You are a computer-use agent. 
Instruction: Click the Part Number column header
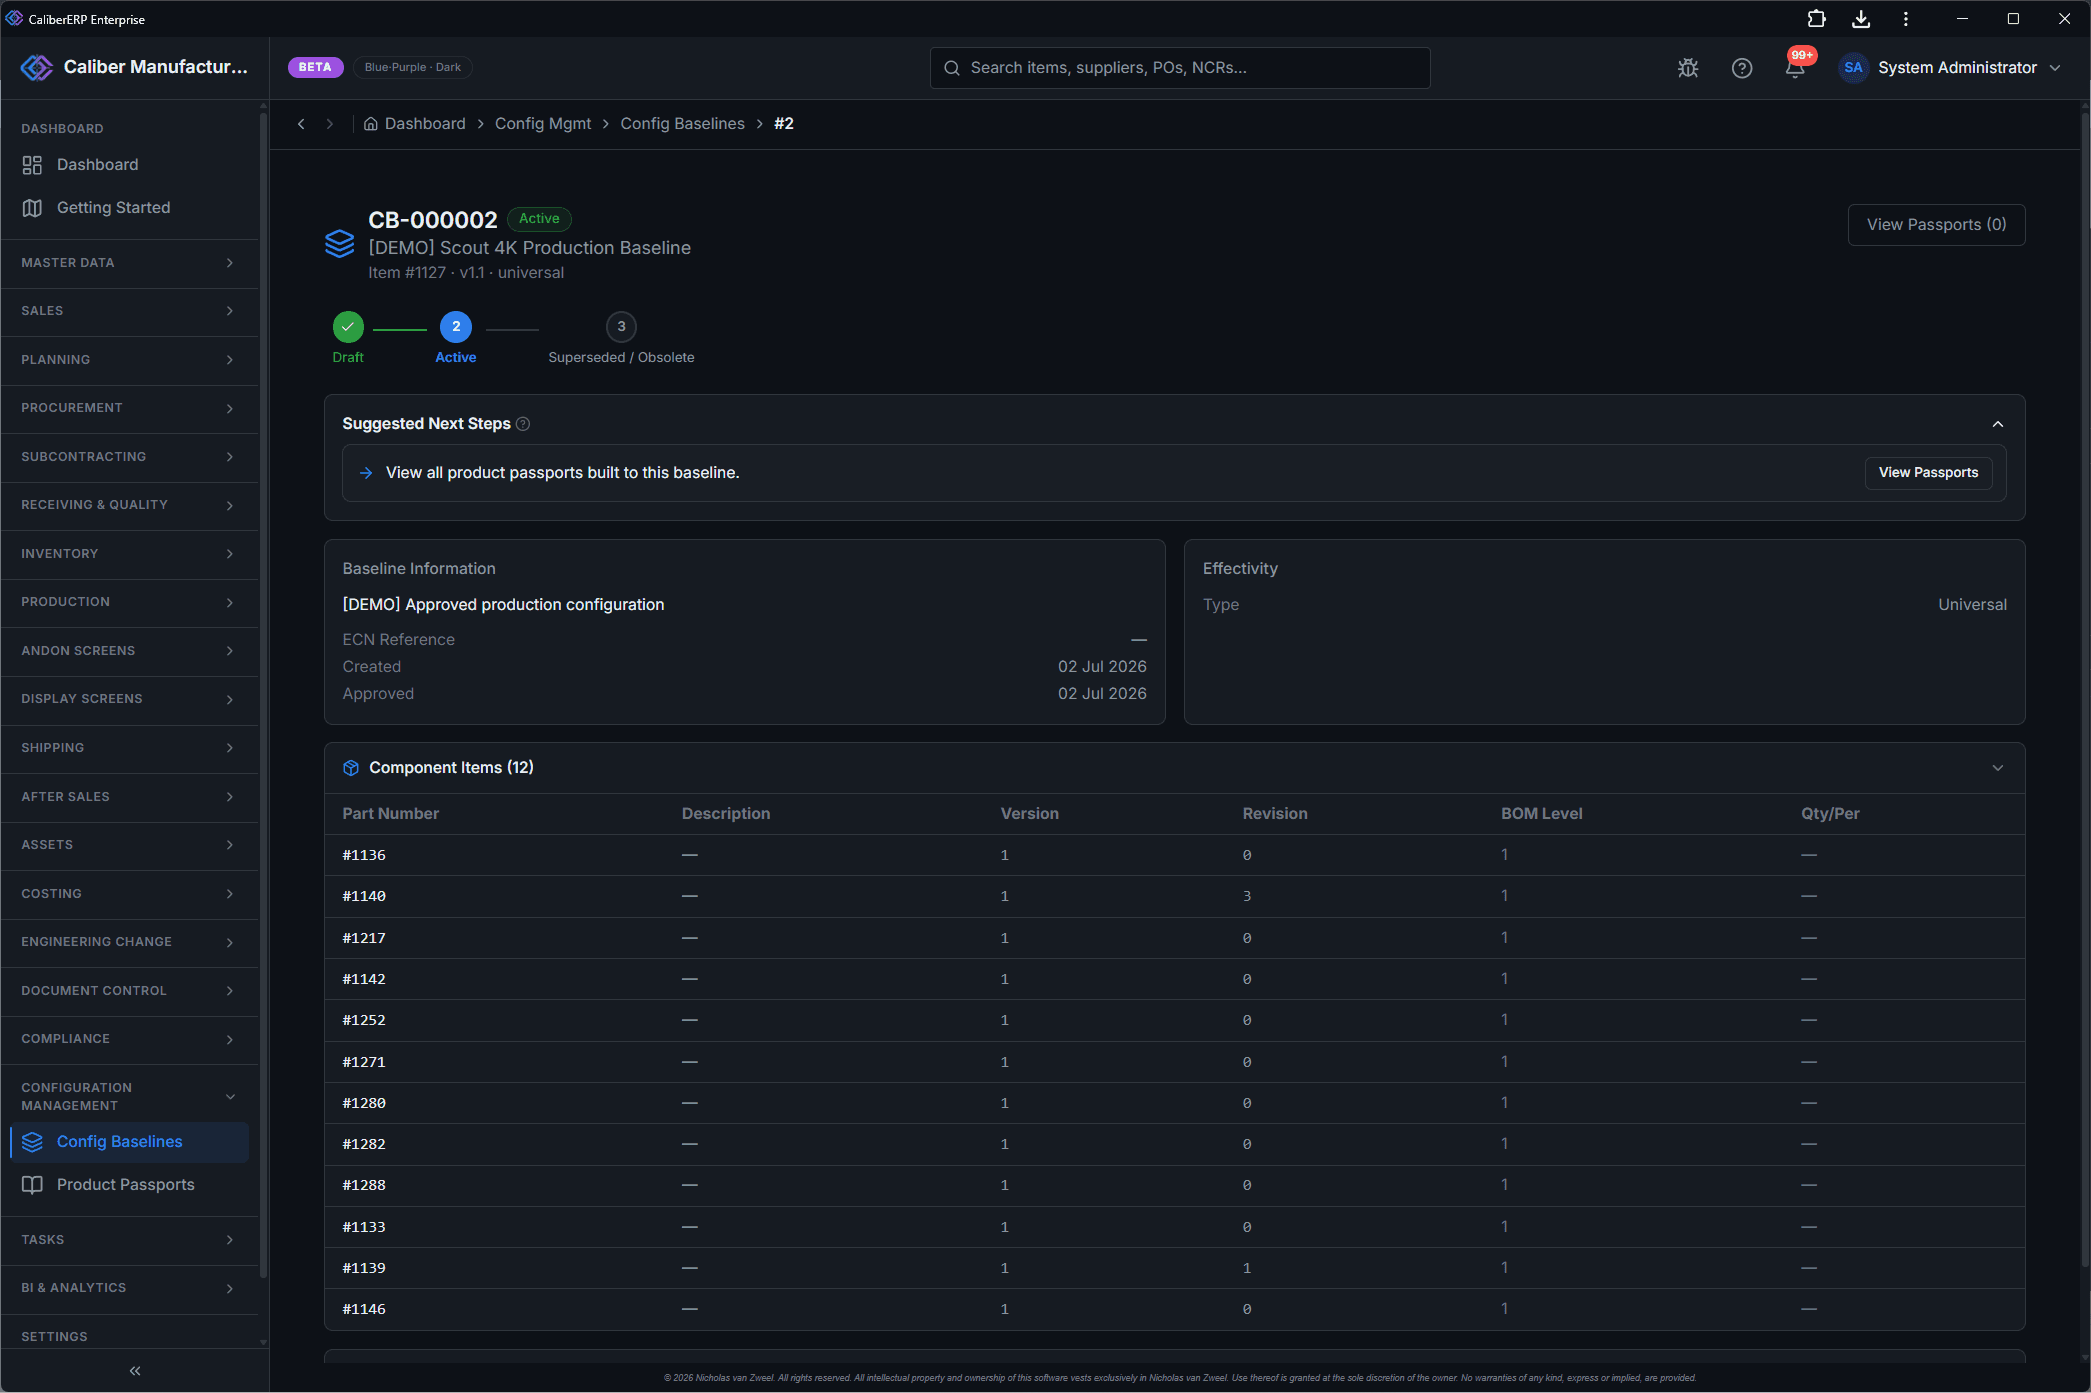390,814
